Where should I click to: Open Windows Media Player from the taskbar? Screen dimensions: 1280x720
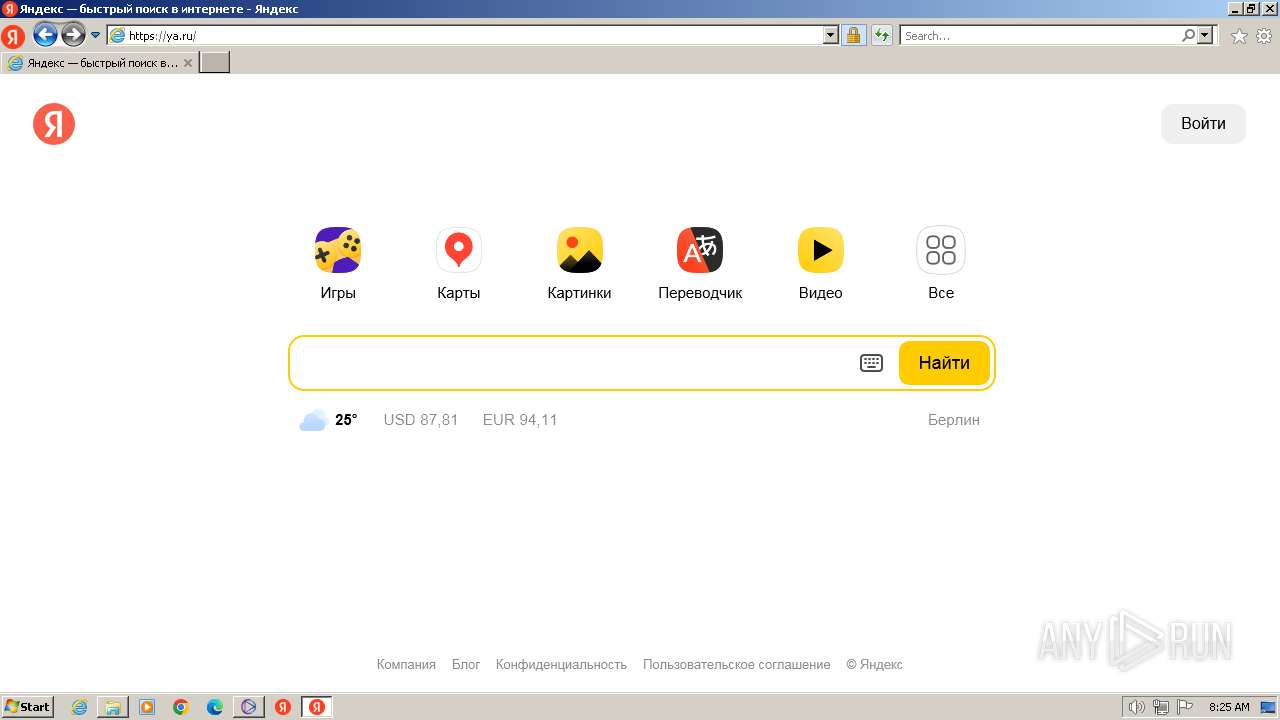[x=147, y=707]
